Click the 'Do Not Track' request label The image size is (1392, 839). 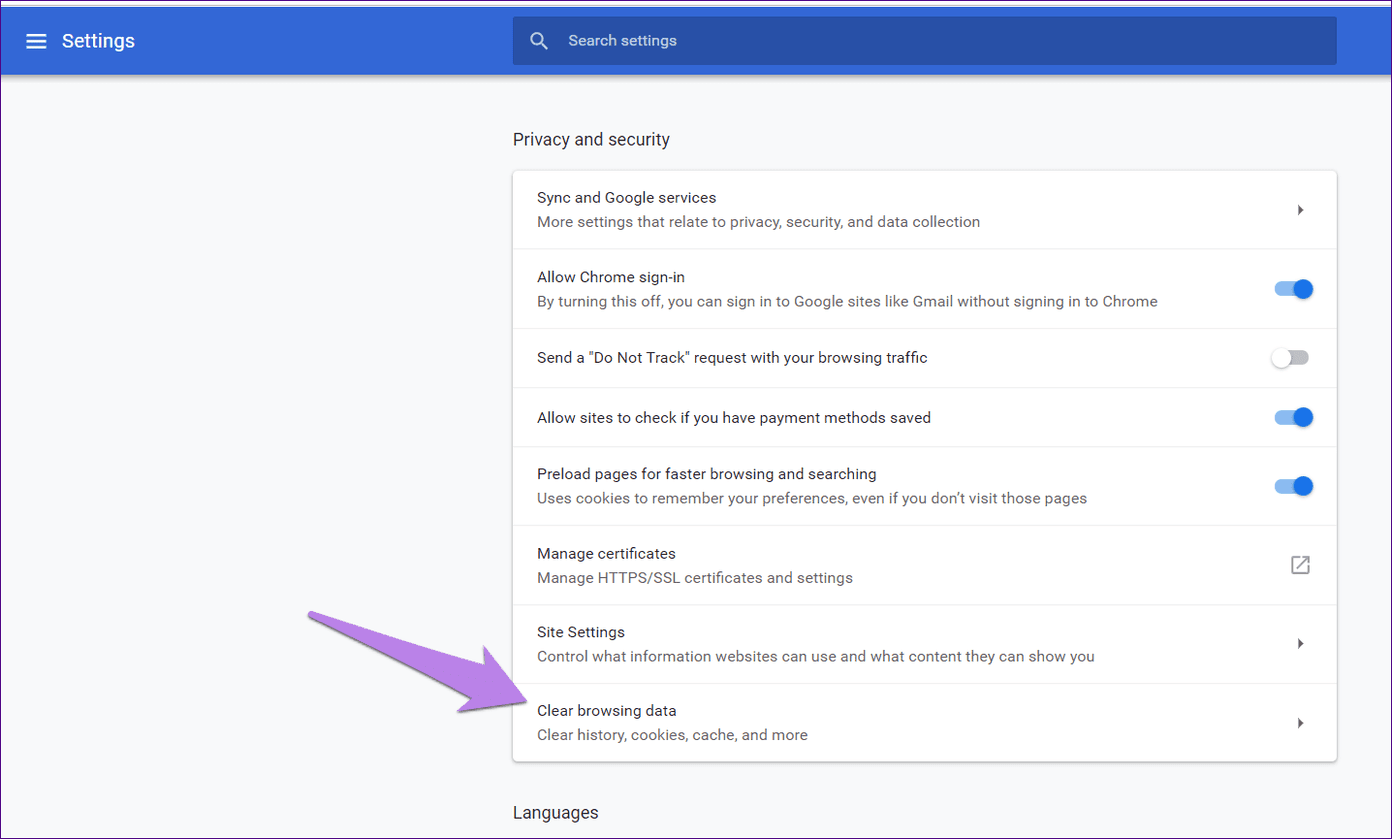tap(732, 358)
